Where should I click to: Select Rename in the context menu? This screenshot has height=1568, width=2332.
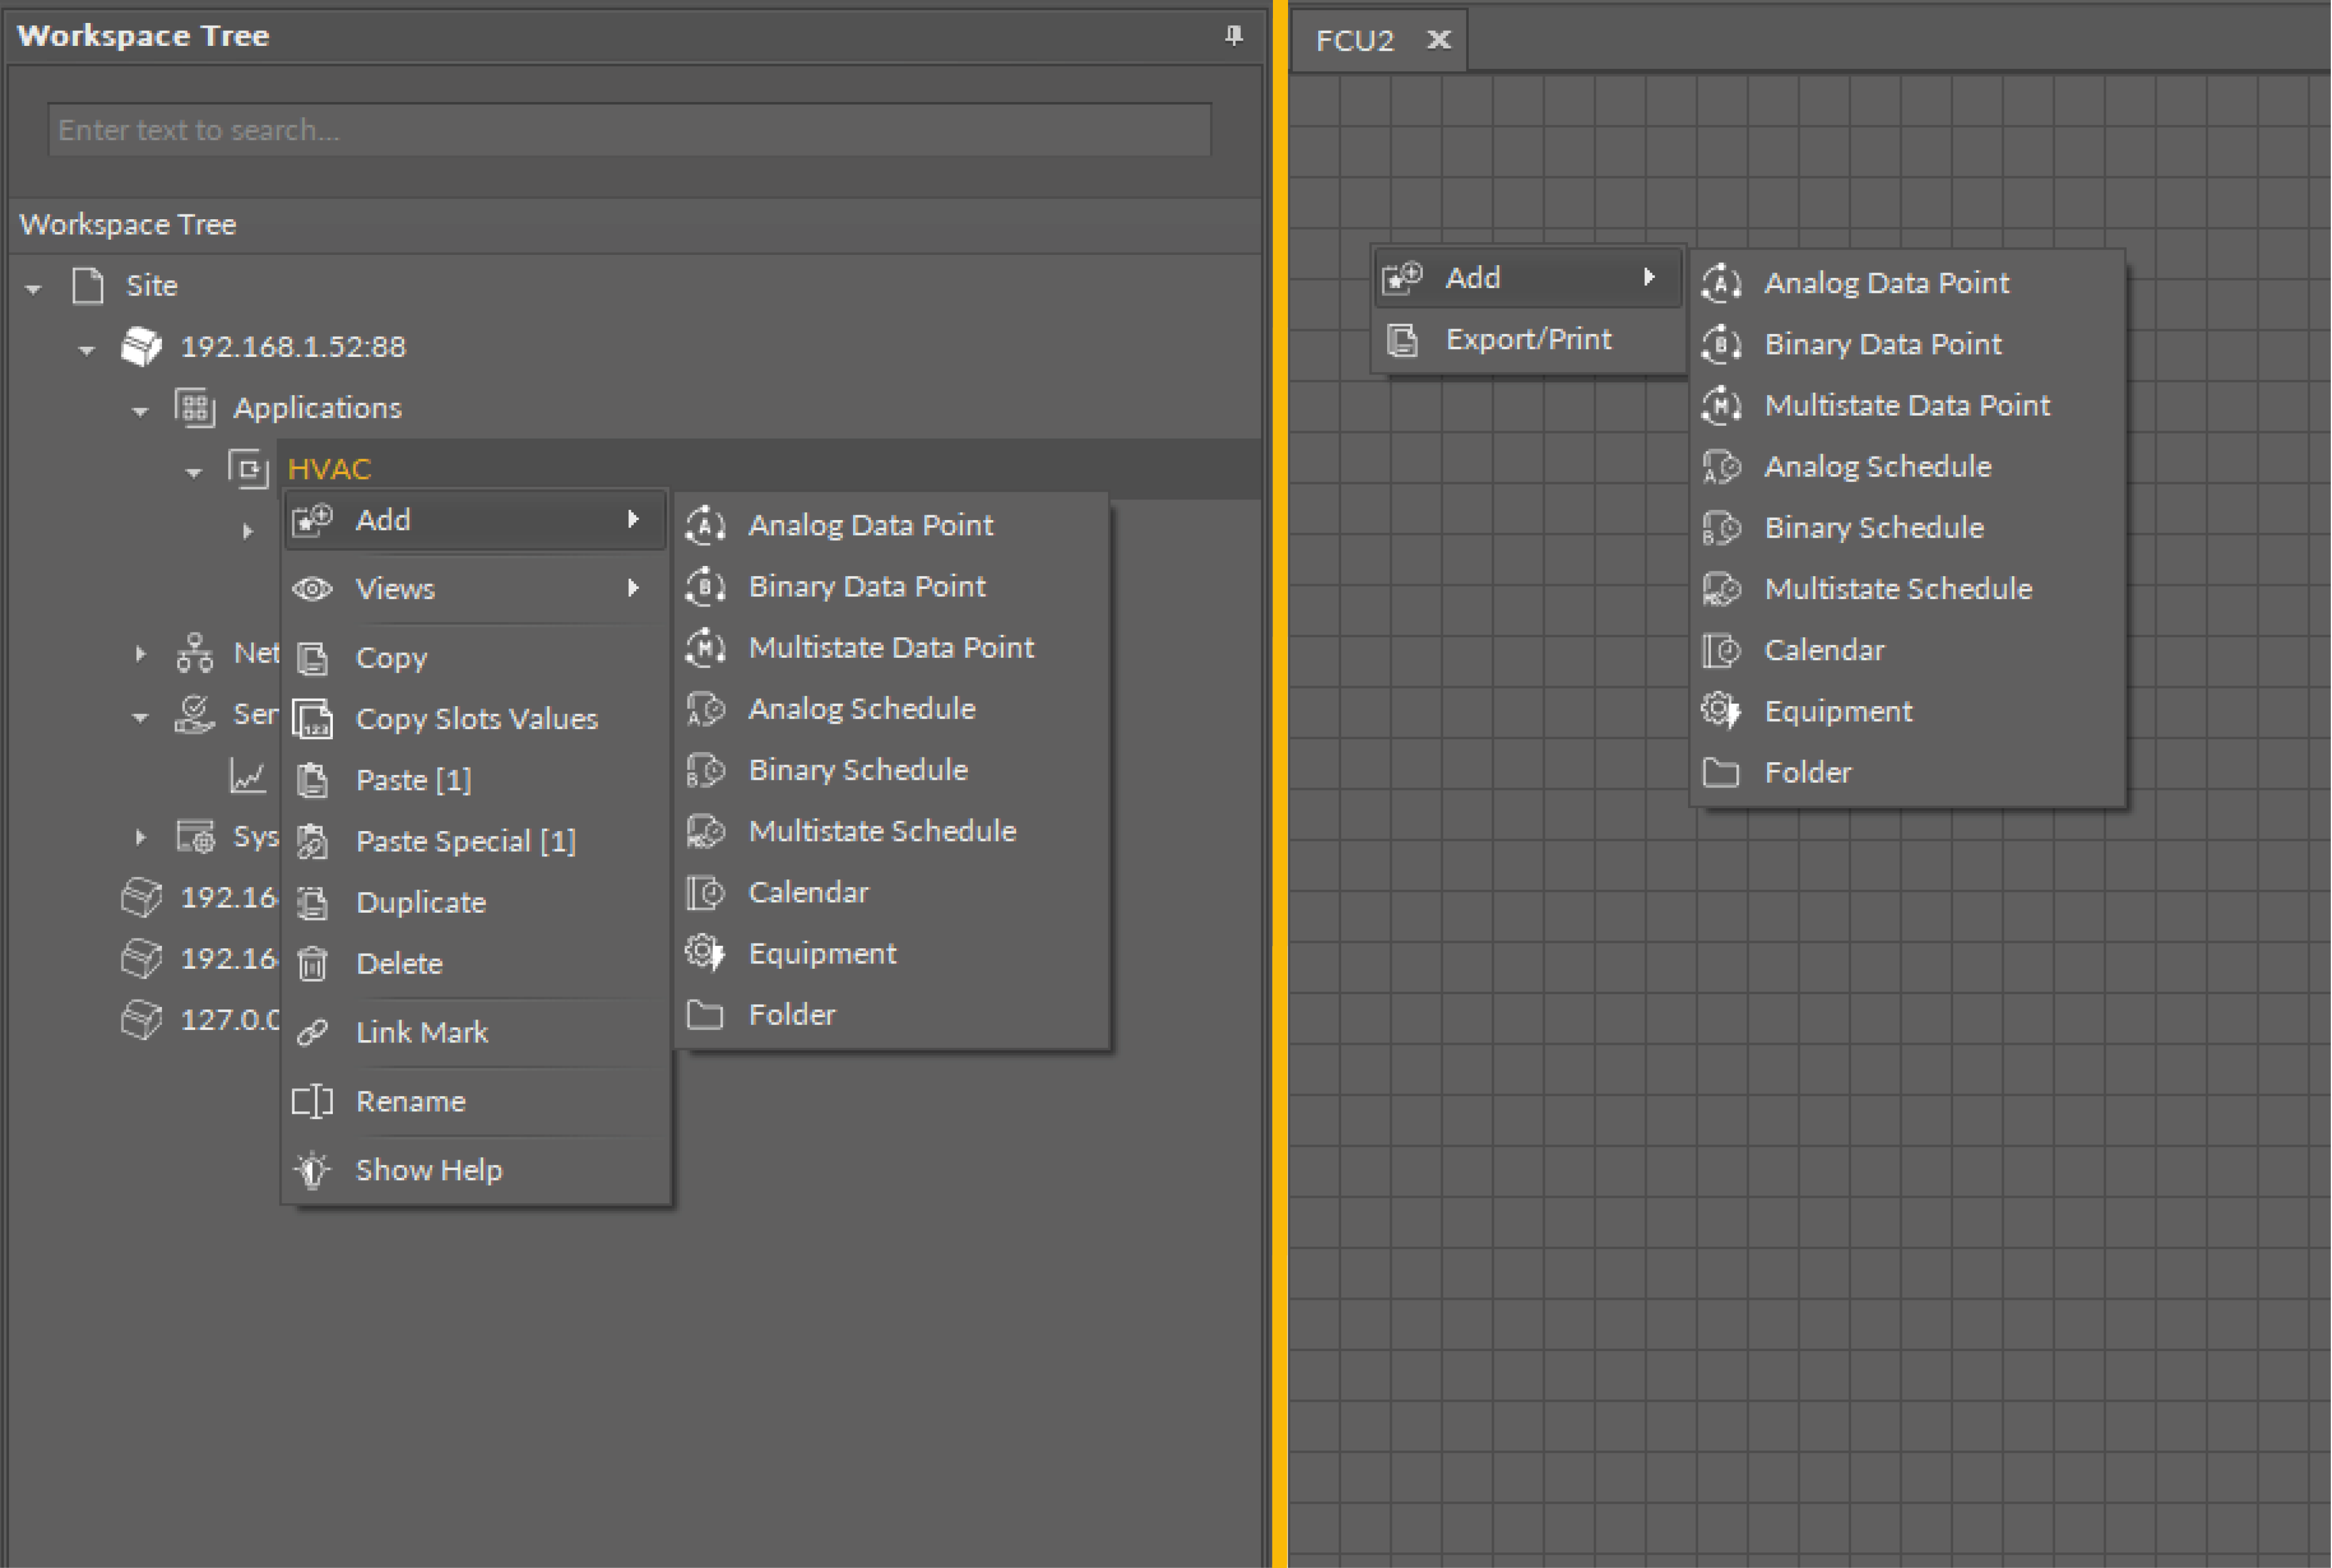pos(410,1101)
